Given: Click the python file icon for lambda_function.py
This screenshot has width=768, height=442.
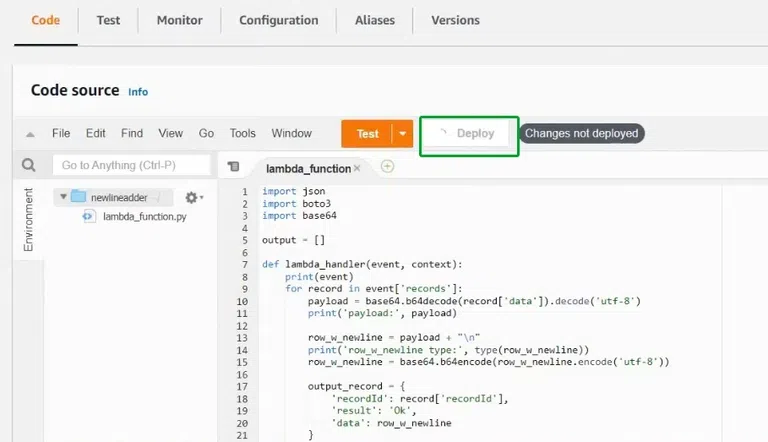Looking at the screenshot, I should [x=89, y=216].
